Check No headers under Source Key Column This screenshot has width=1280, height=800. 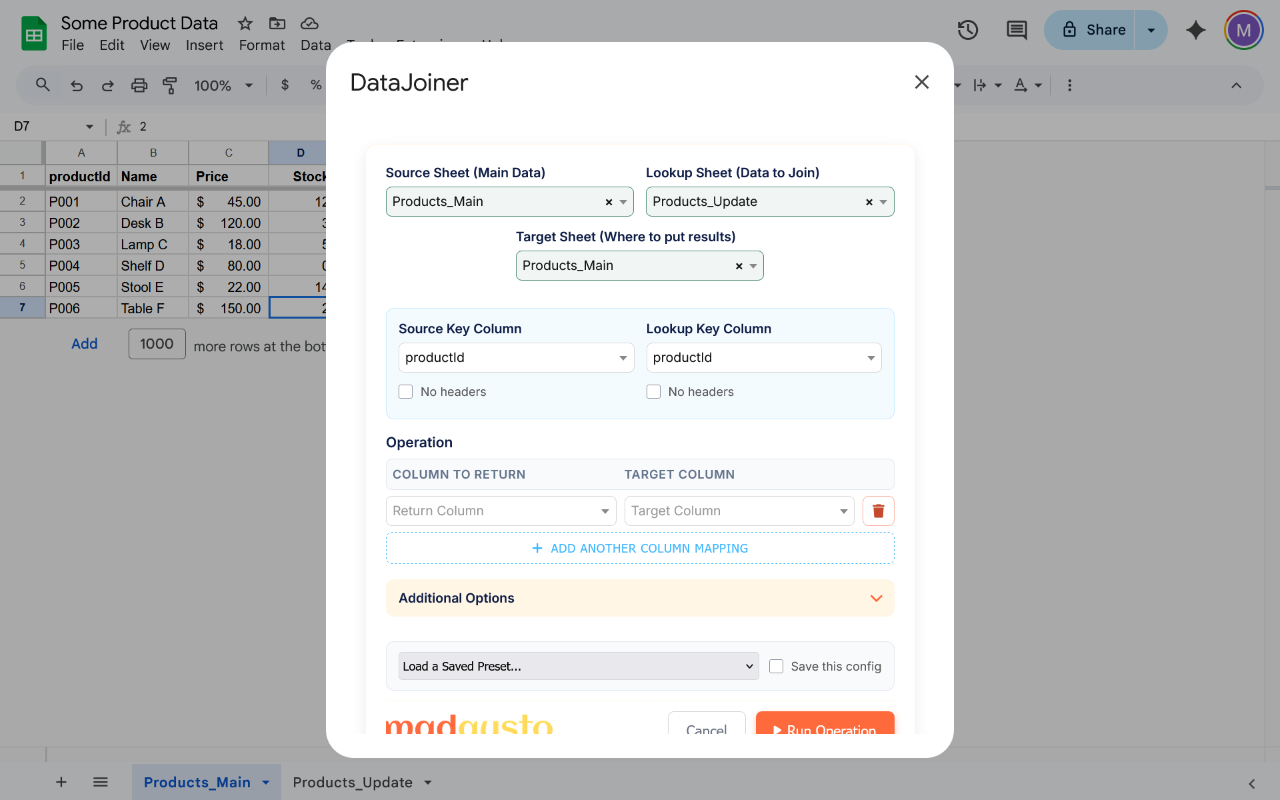(x=406, y=392)
